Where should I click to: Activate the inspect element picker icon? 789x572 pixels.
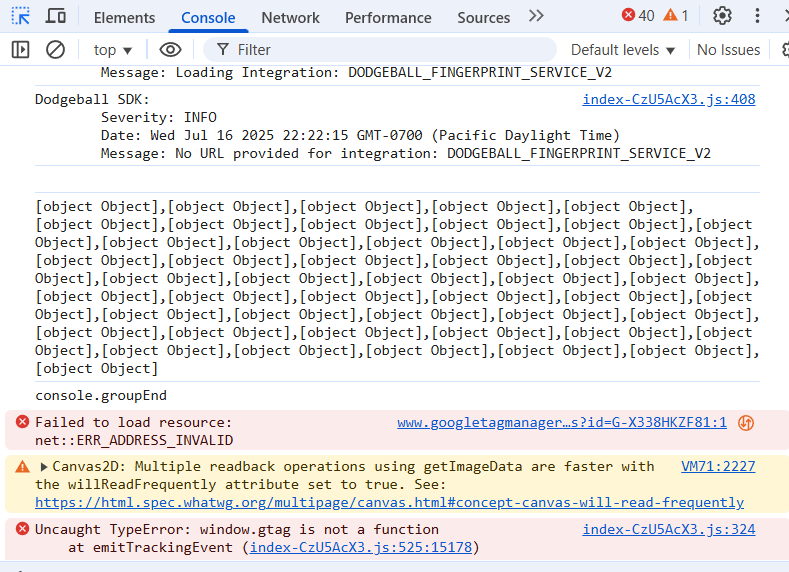click(x=21, y=16)
